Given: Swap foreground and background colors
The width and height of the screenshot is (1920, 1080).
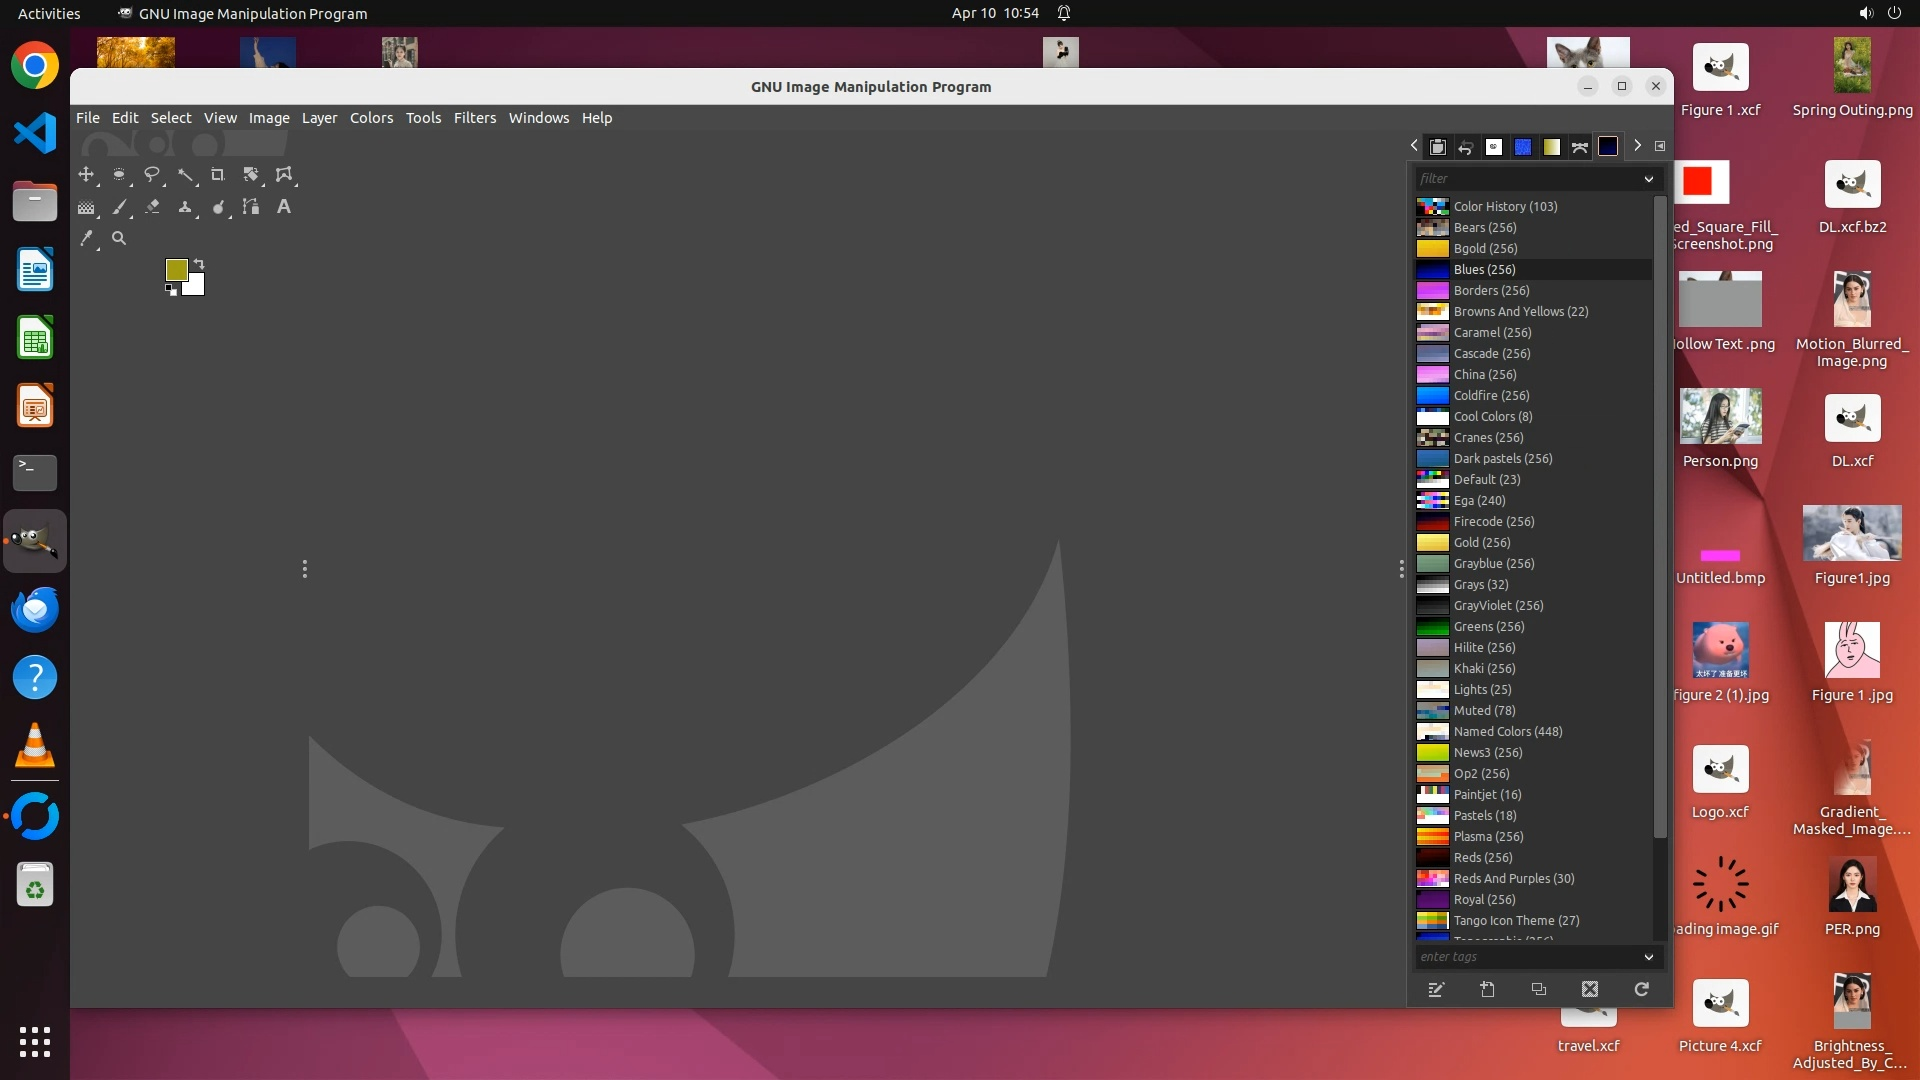Looking at the screenshot, I should [x=199, y=264].
